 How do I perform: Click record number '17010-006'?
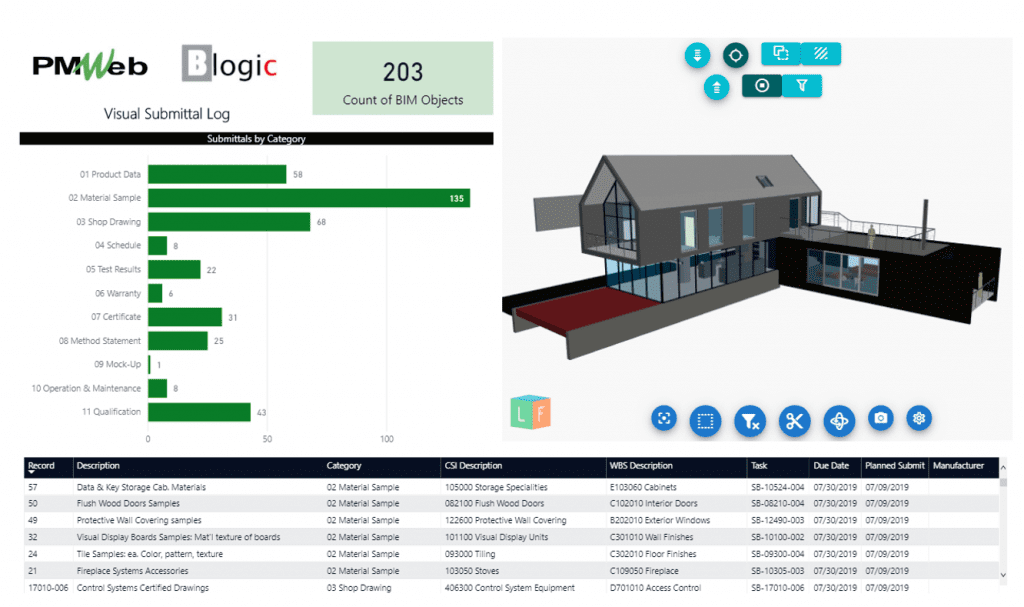[x=48, y=588]
